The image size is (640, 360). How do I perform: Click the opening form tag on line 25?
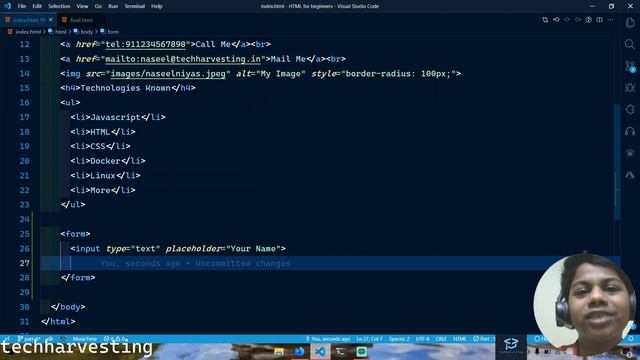click(76, 234)
